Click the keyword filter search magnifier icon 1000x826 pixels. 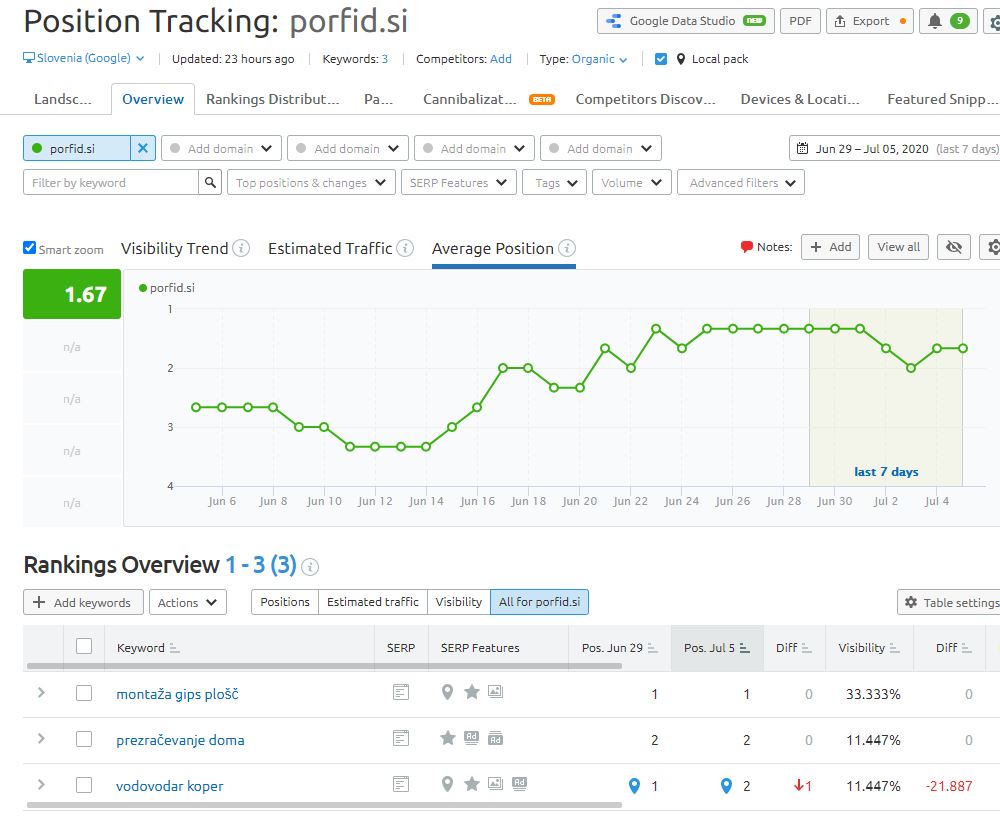[x=211, y=183]
